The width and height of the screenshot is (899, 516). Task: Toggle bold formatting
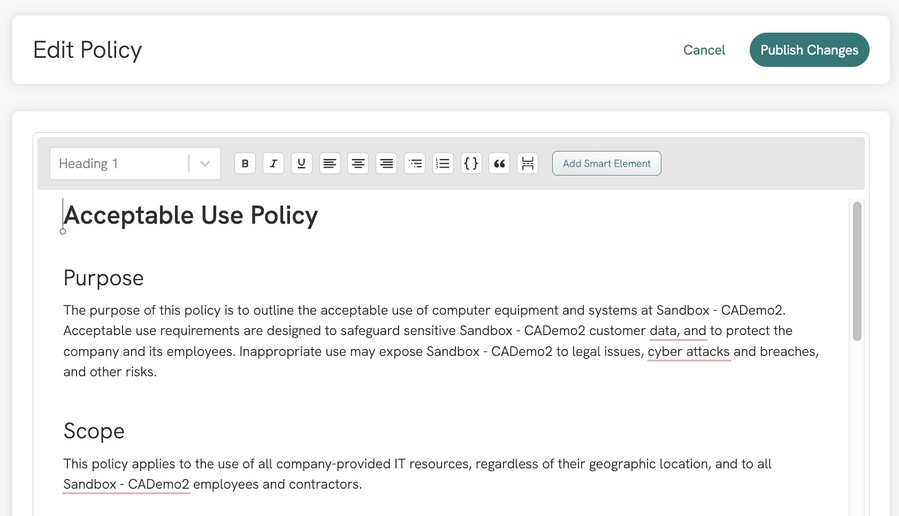[245, 163]
